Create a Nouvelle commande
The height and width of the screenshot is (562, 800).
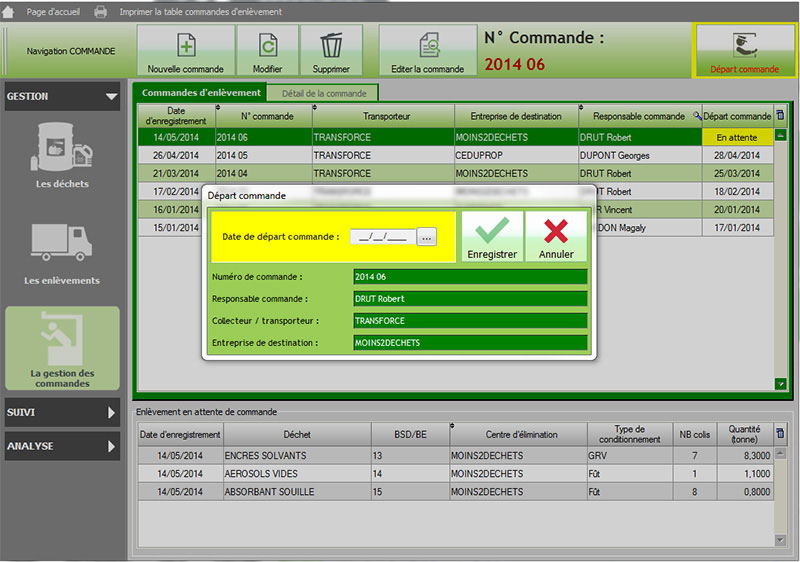186,50
